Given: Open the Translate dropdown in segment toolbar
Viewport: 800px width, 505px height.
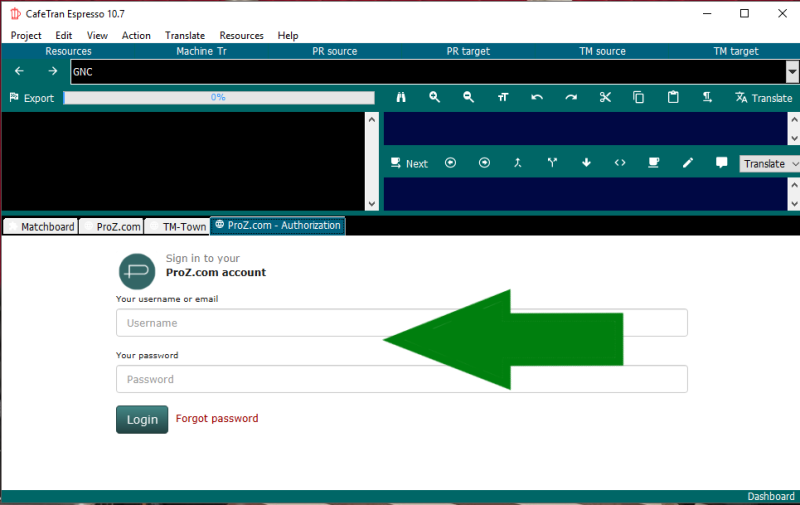Looking at the screenshot, I should click(769, 164).
